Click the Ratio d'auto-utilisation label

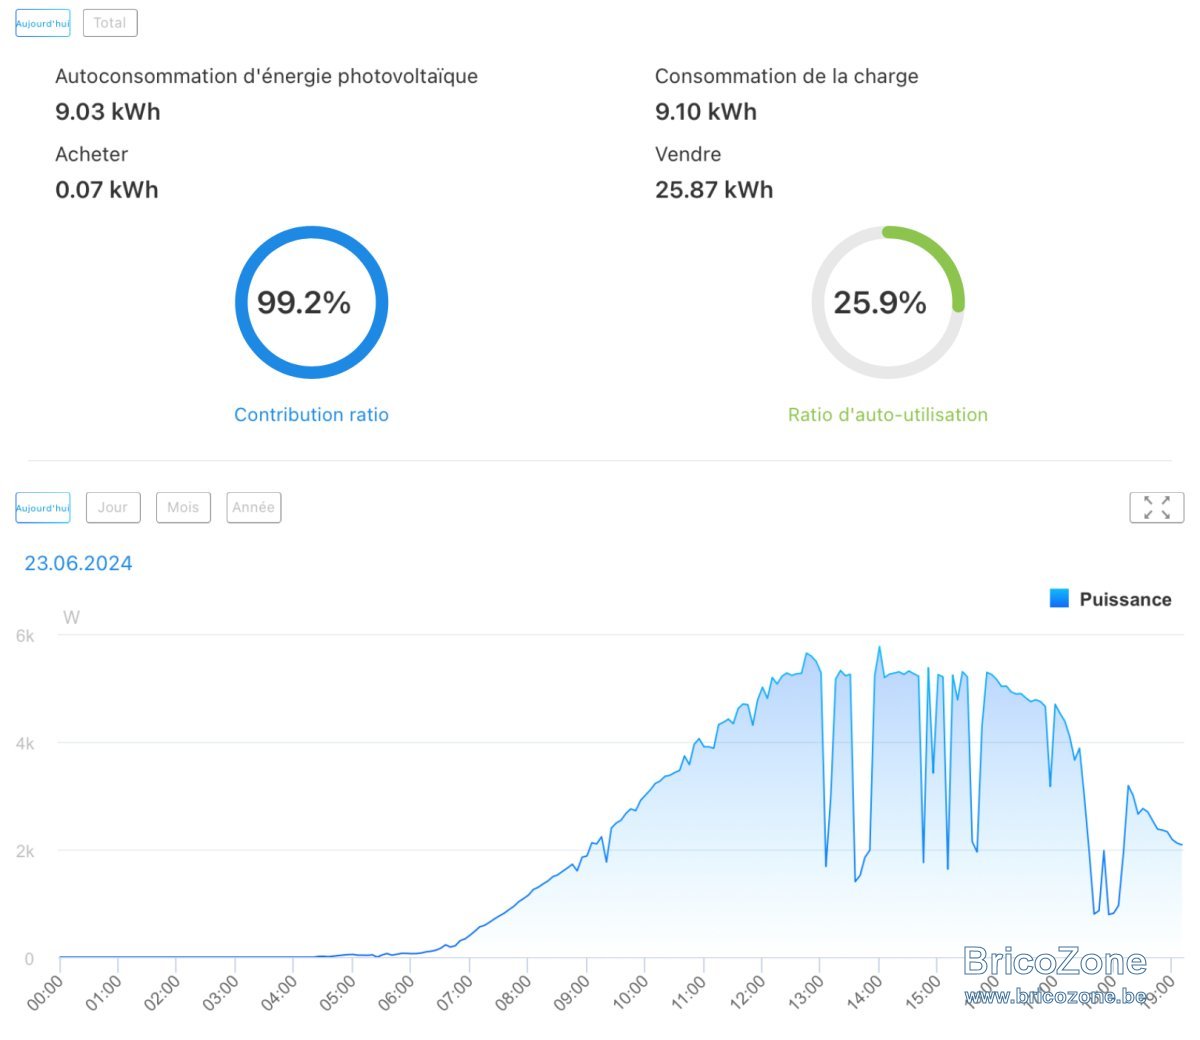(x=887, y=414)
